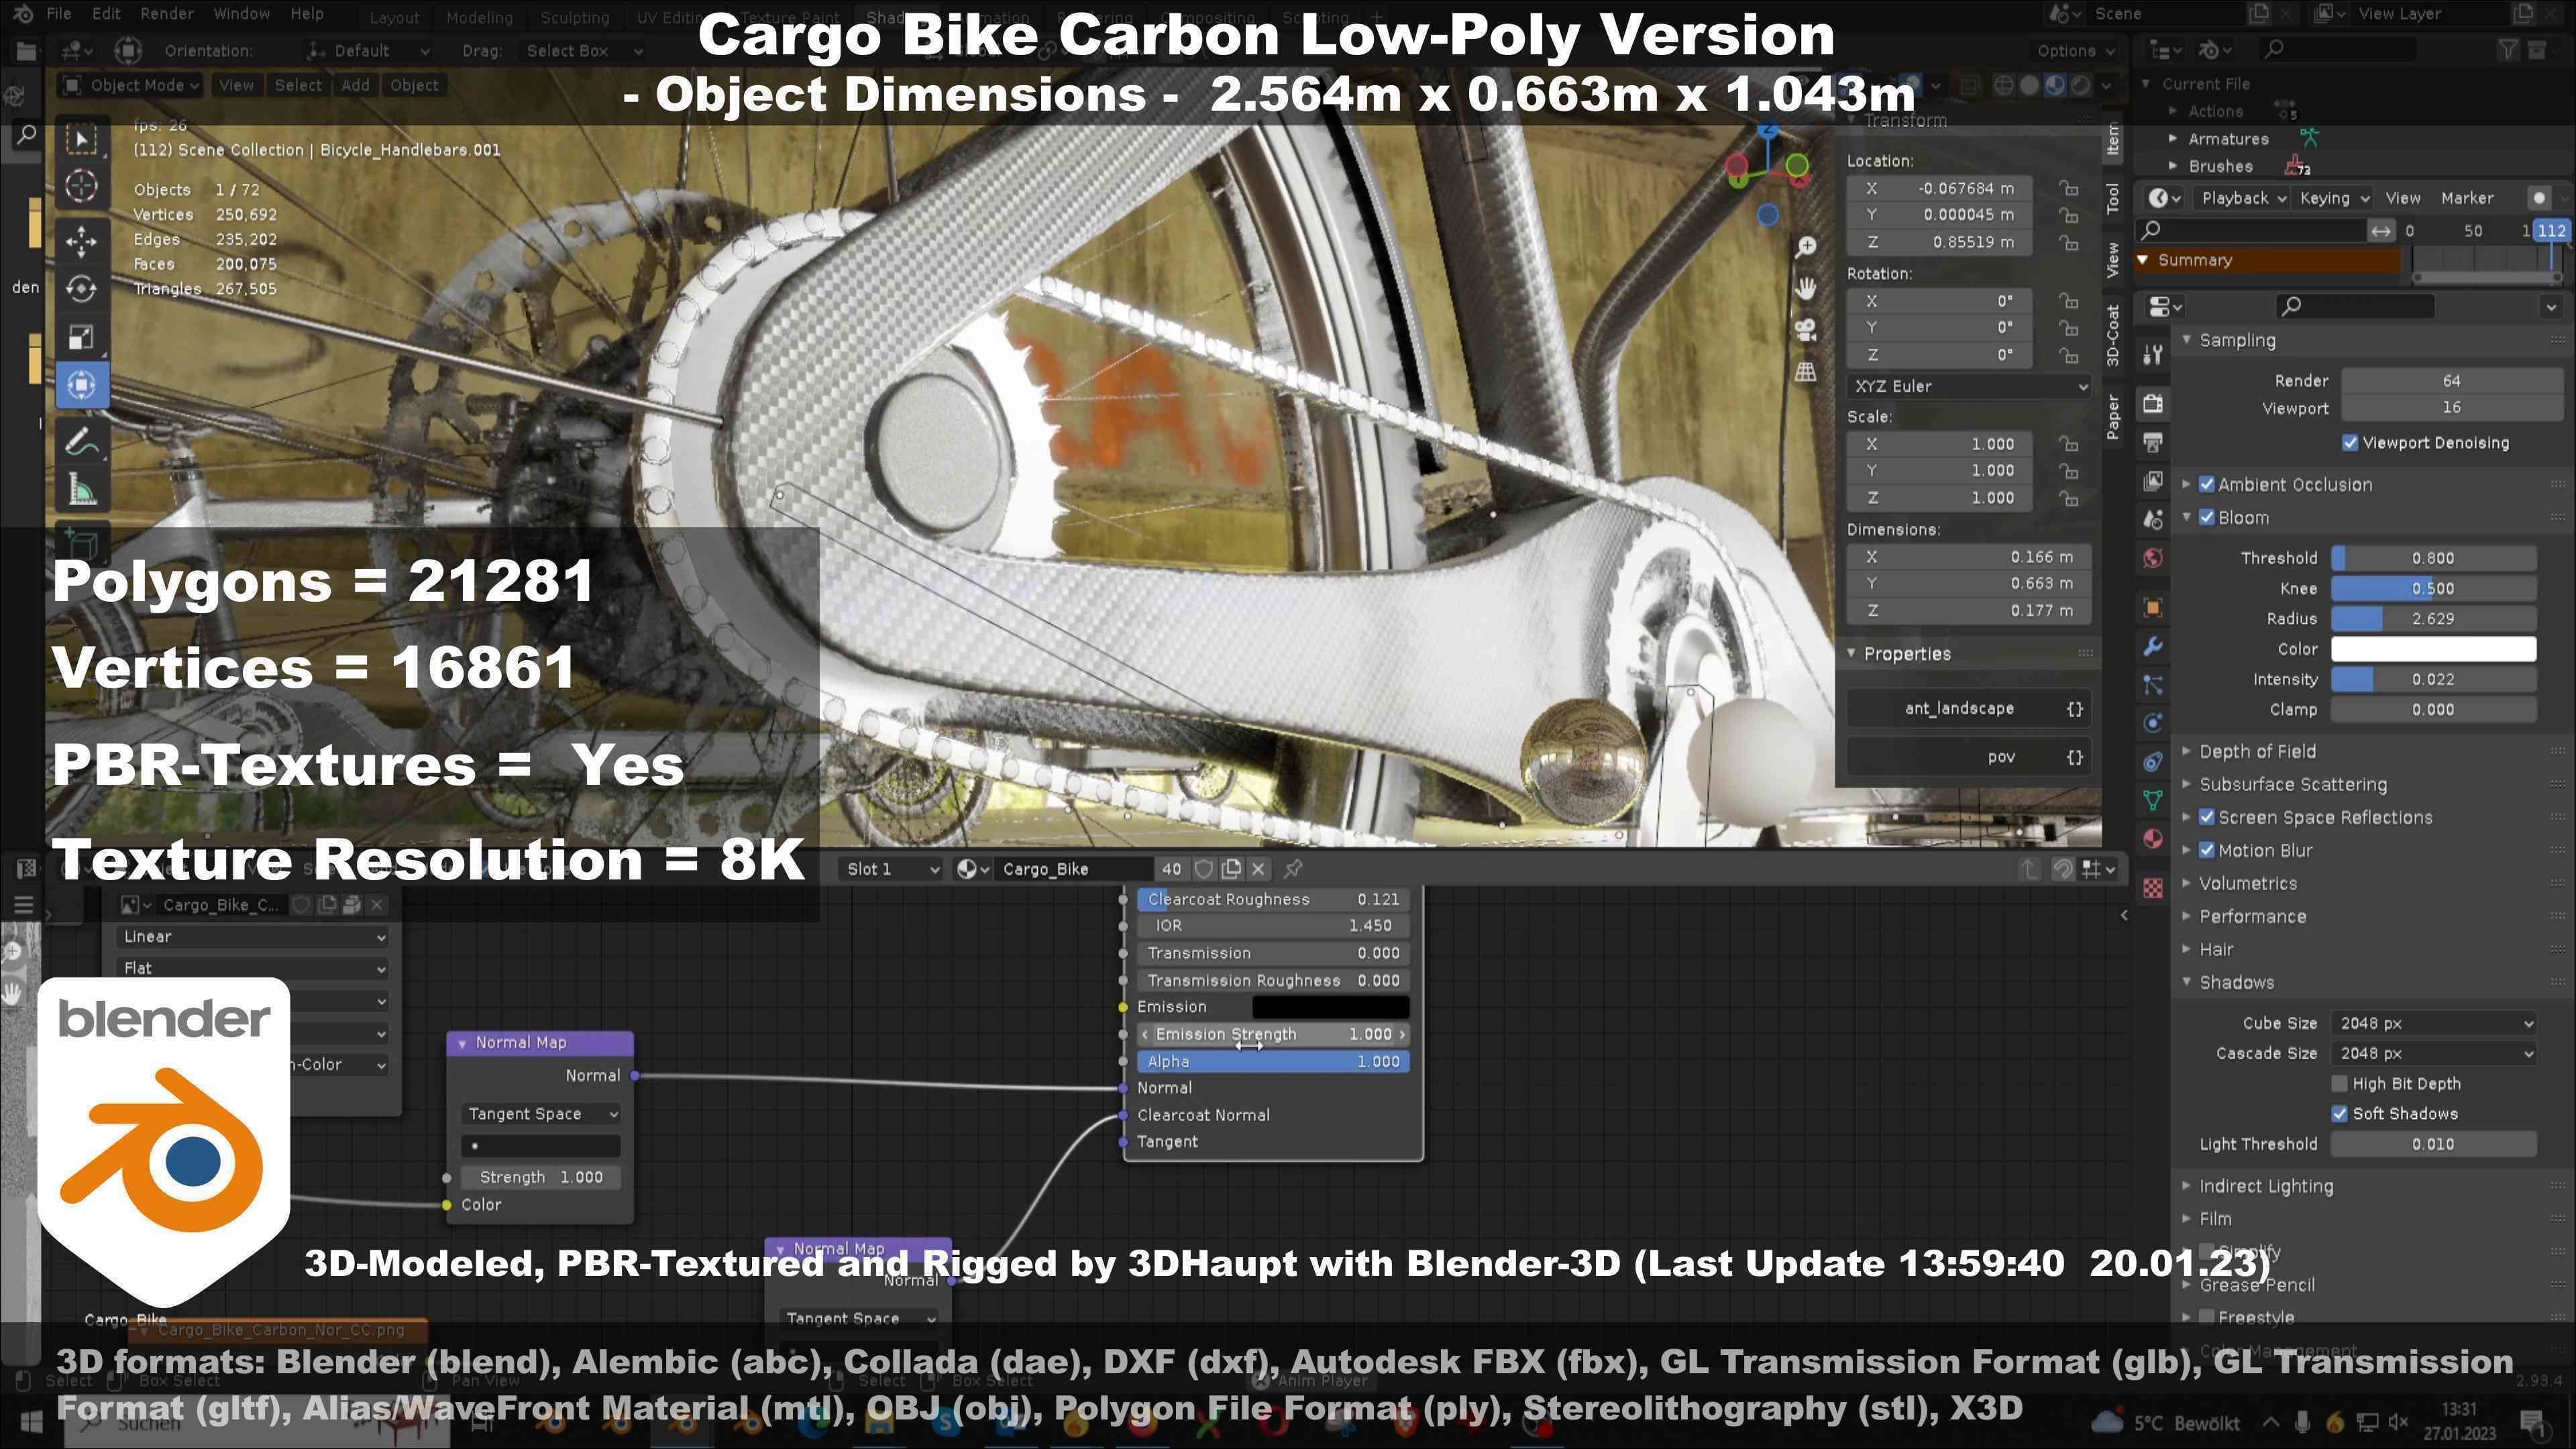The width and height of the screenshot is (2576, 1449).
Task: Open Tangent Space dropdown on Normal Map node
Action: click(x=541, y=1113)
